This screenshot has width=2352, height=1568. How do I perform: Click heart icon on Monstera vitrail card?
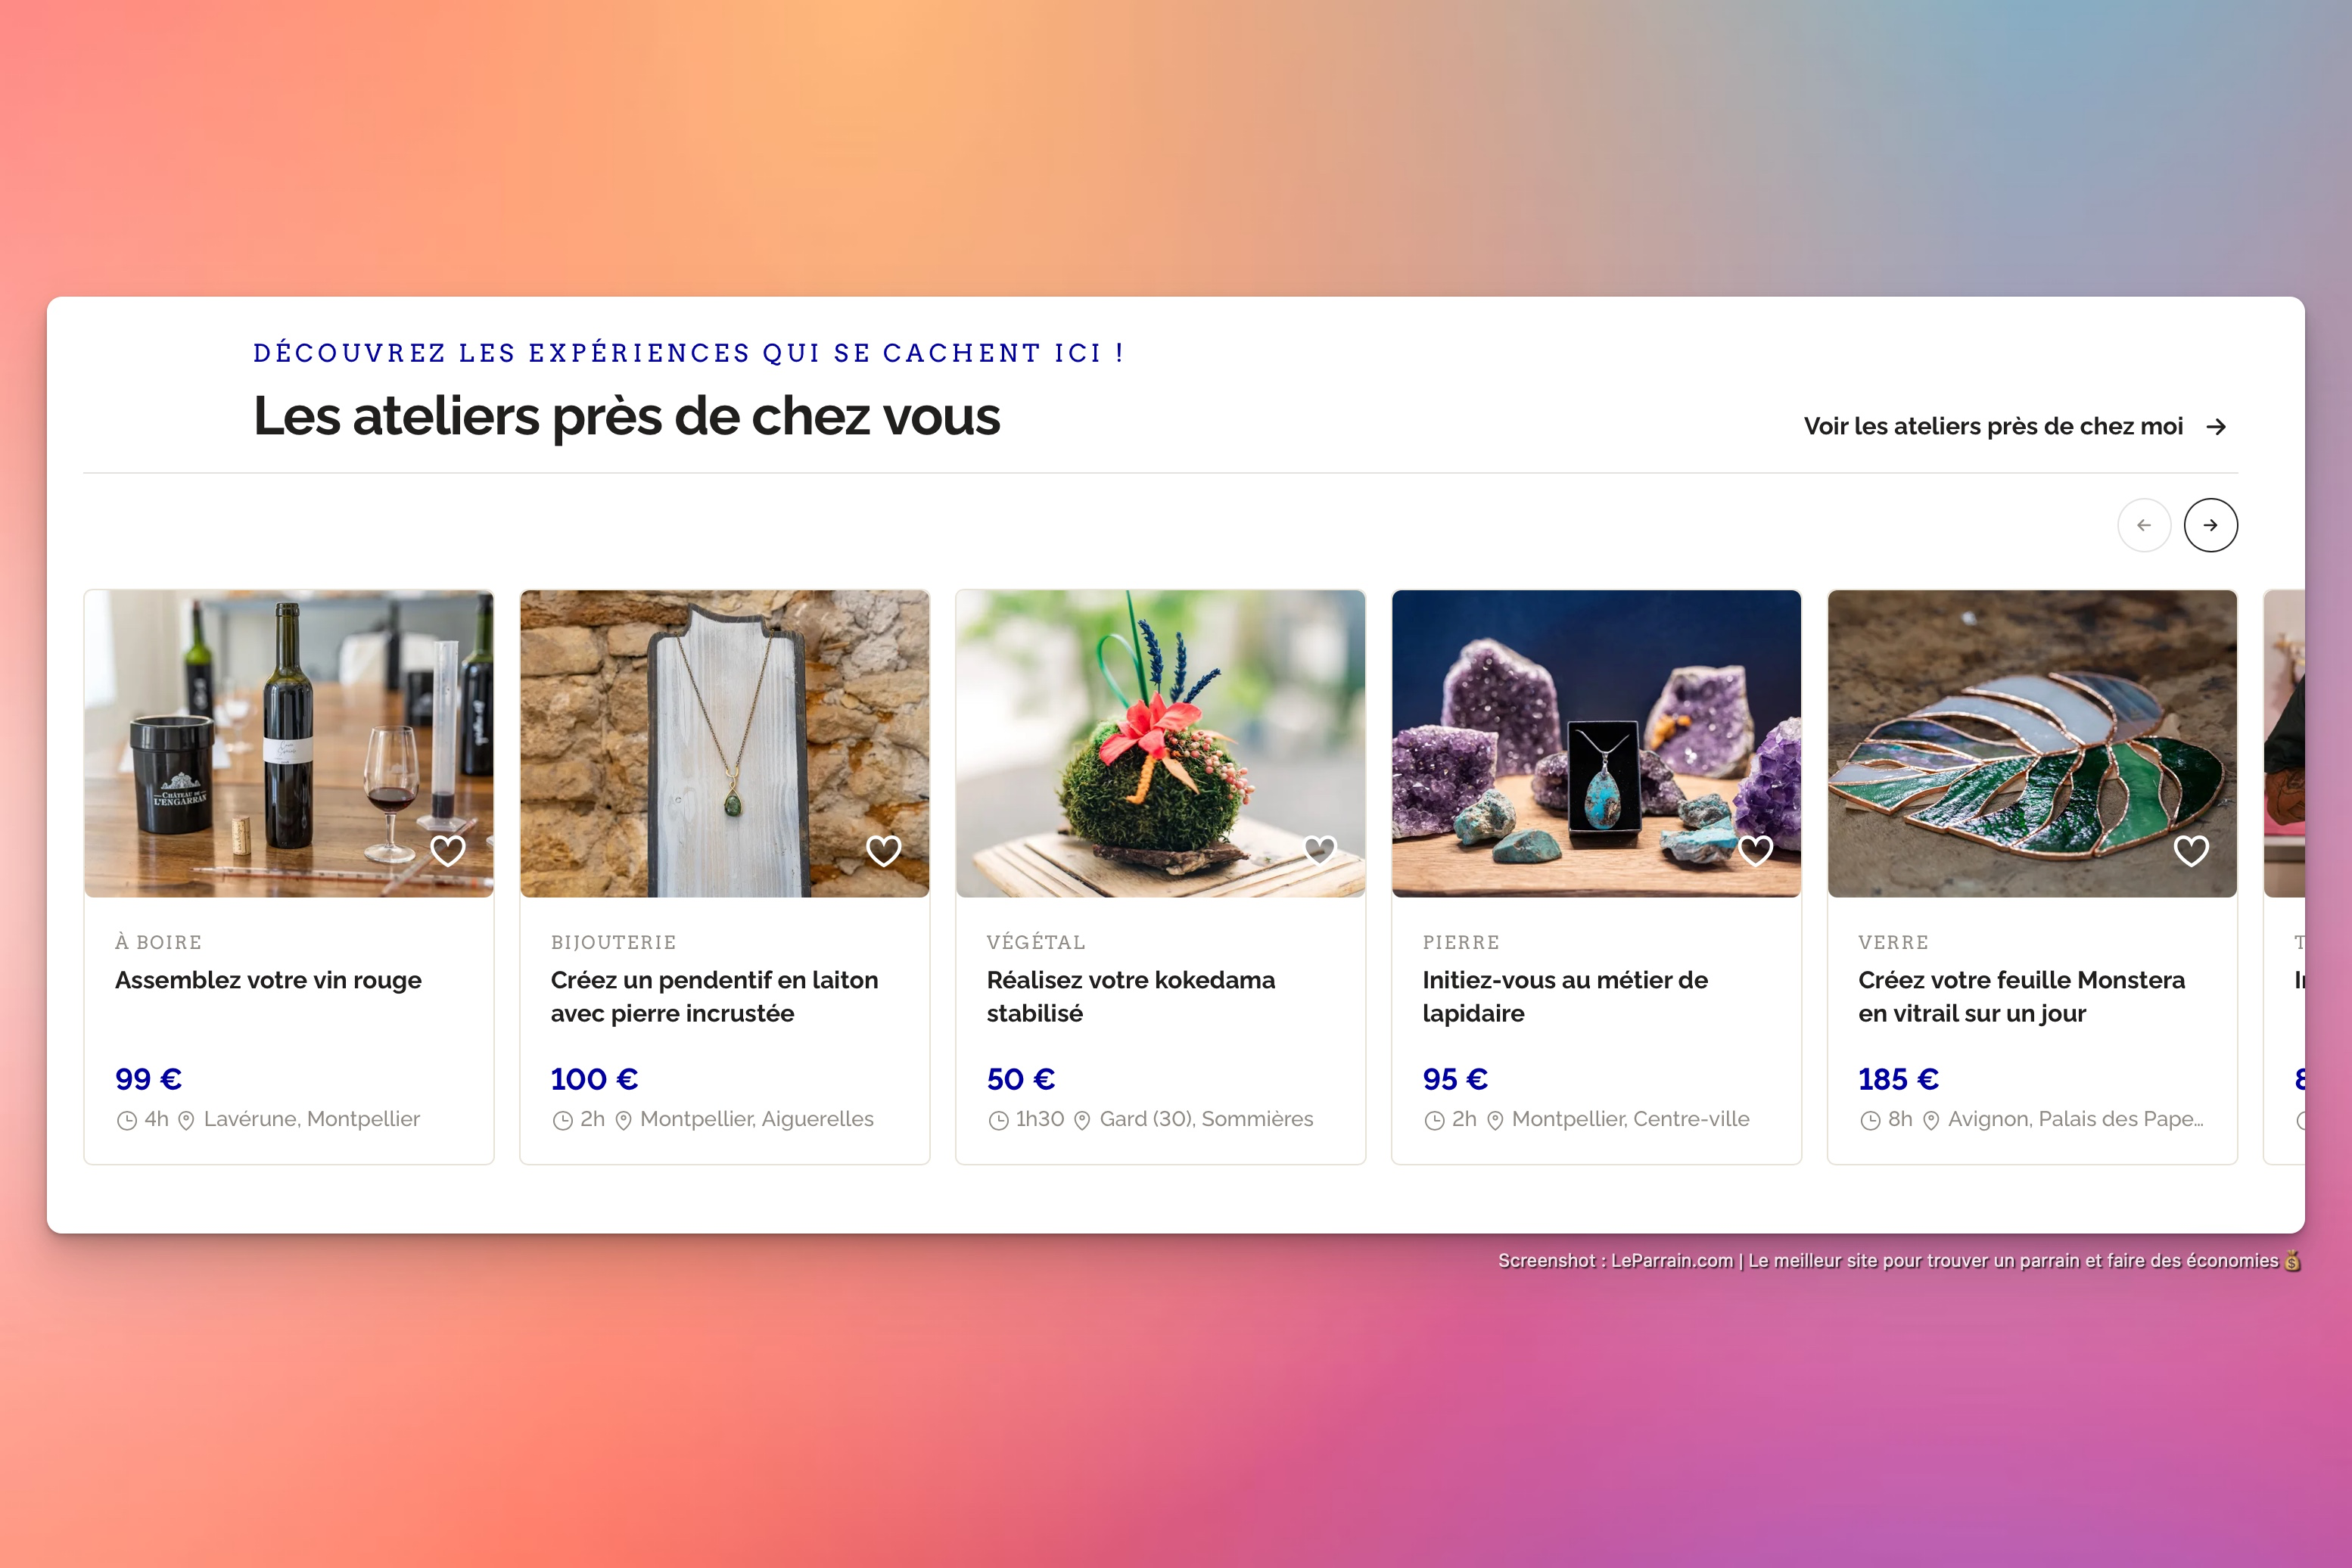(2191, 851)
